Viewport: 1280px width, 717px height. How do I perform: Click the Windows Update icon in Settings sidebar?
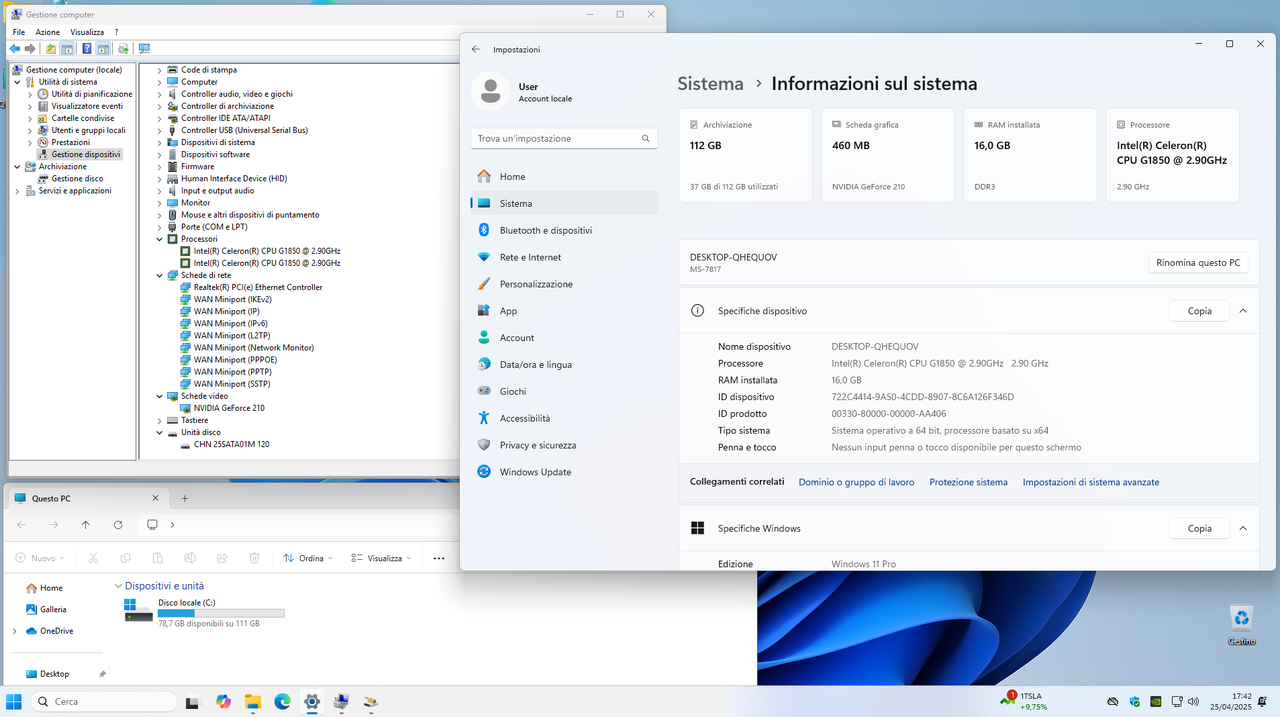[484, 471]
